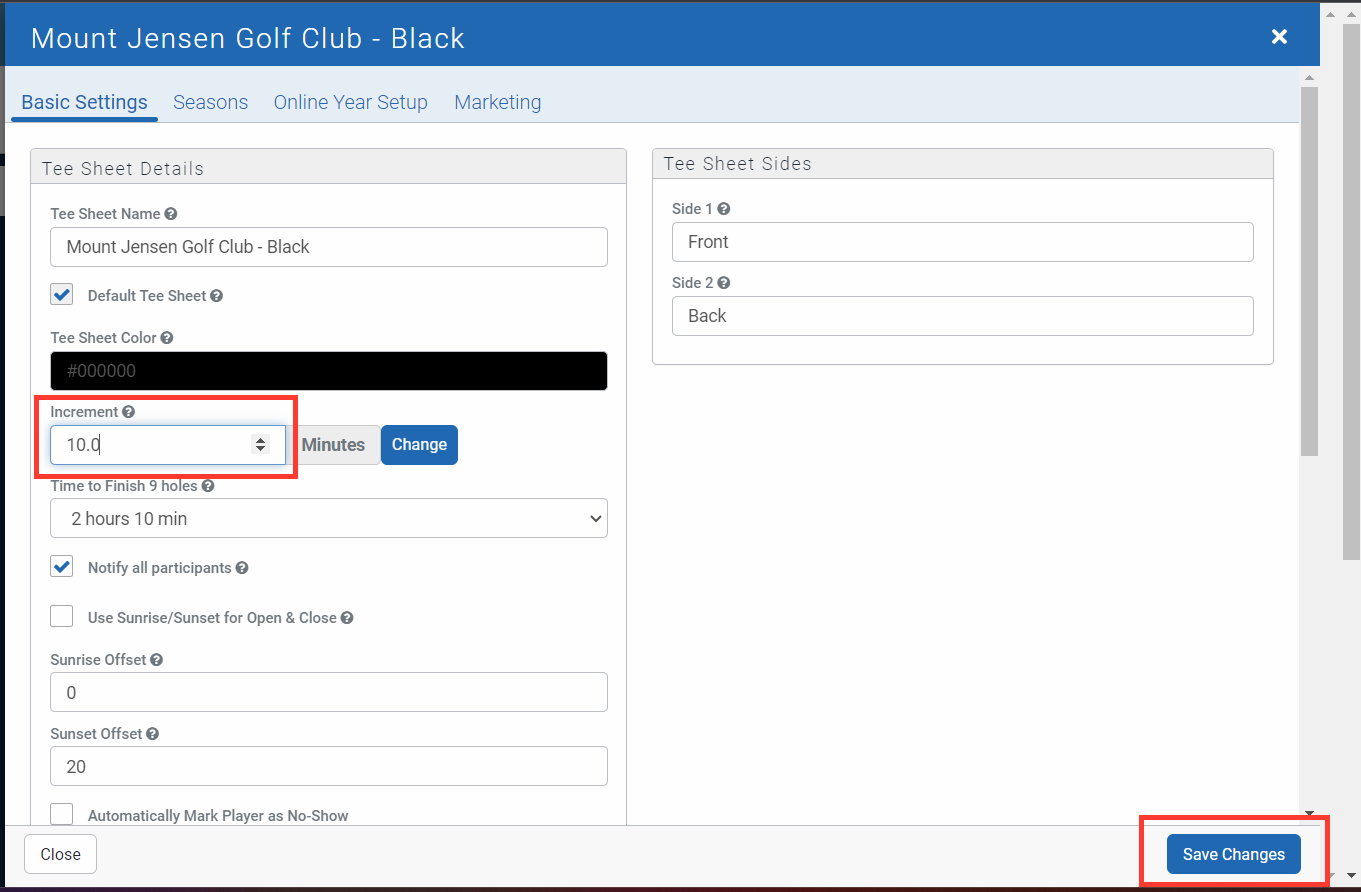Switch to the Seasons tab
Screen dimensions: 1361x892
[210, 102]
